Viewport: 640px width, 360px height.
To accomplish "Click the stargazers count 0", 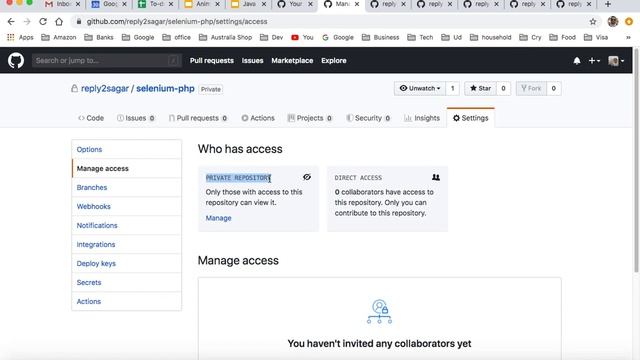I will pyautogui.click(x=503, y=88).
